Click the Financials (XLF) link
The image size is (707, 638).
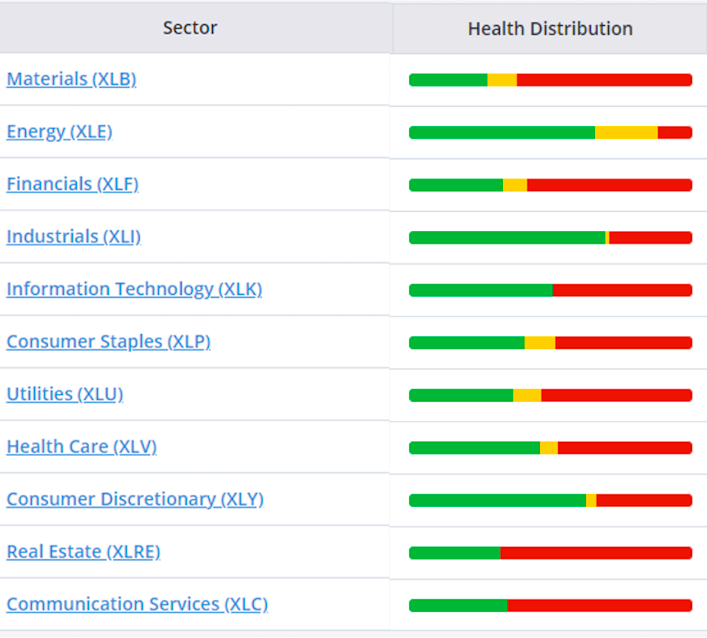click(x=72, y=184)
